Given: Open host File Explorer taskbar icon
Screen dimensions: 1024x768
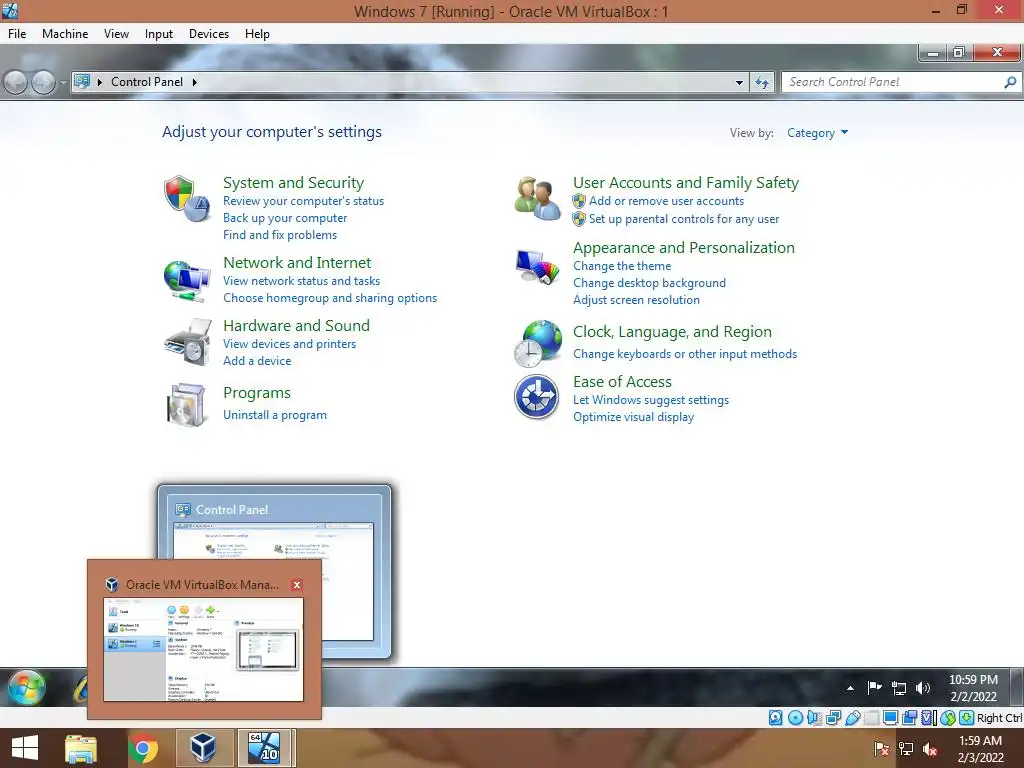Looking at the screenshot, I should [81, 748].
